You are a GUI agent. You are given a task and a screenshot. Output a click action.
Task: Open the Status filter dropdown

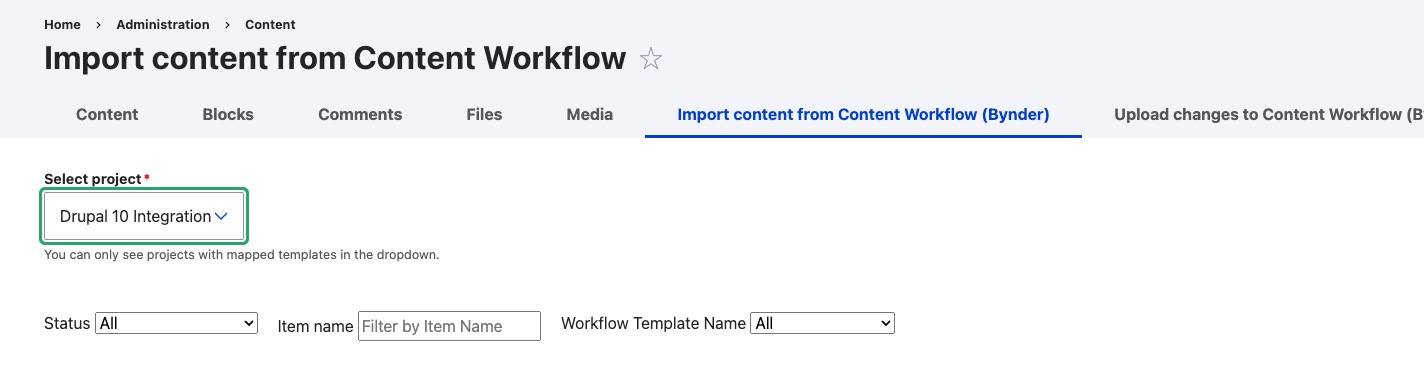[x=177, y=324]
